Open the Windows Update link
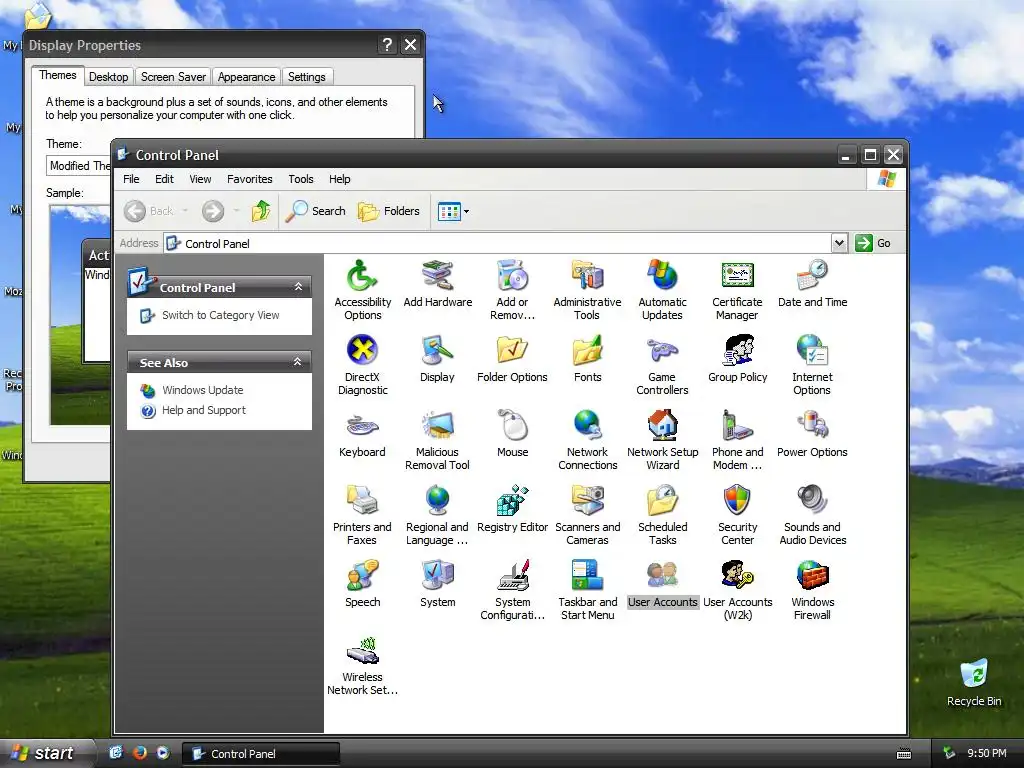The image size is (1024, 768). pyautogui.click(x=202, y=390)
